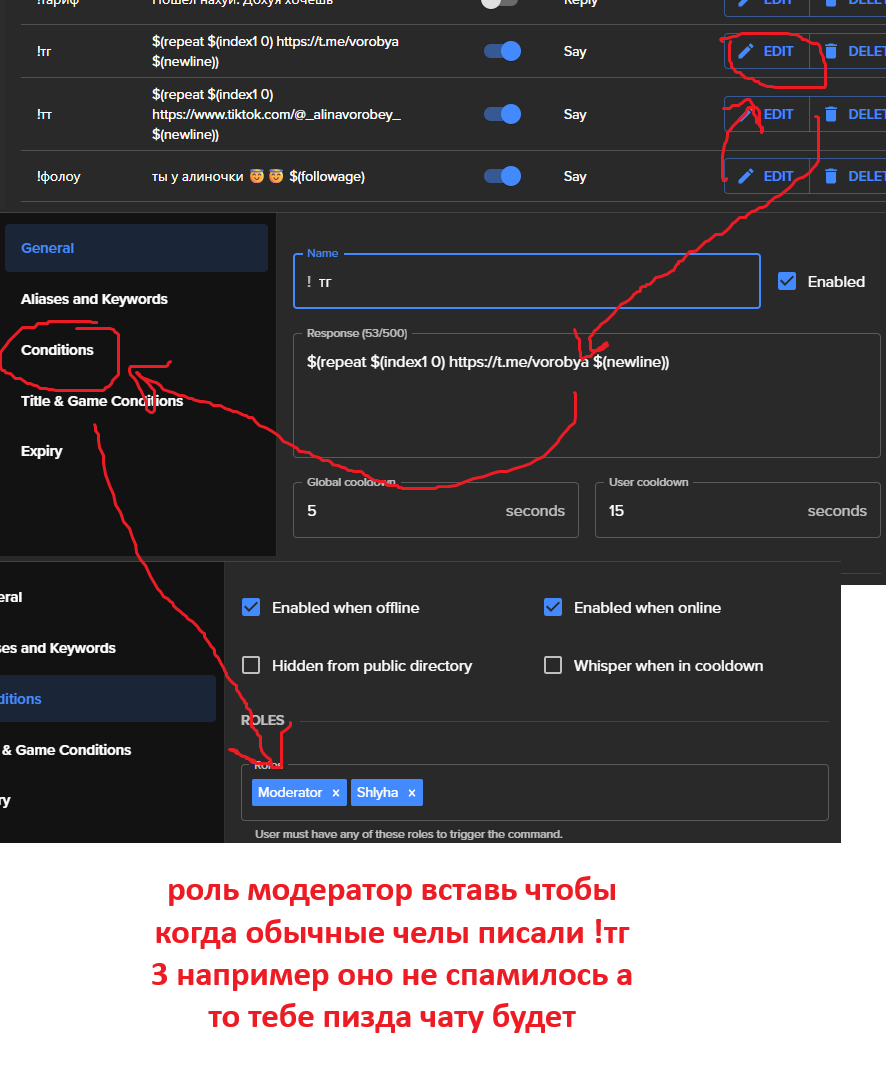886x1069 pixels.
Task: Click the pencil icon on the topmost command row
Action: click(744, 4)
